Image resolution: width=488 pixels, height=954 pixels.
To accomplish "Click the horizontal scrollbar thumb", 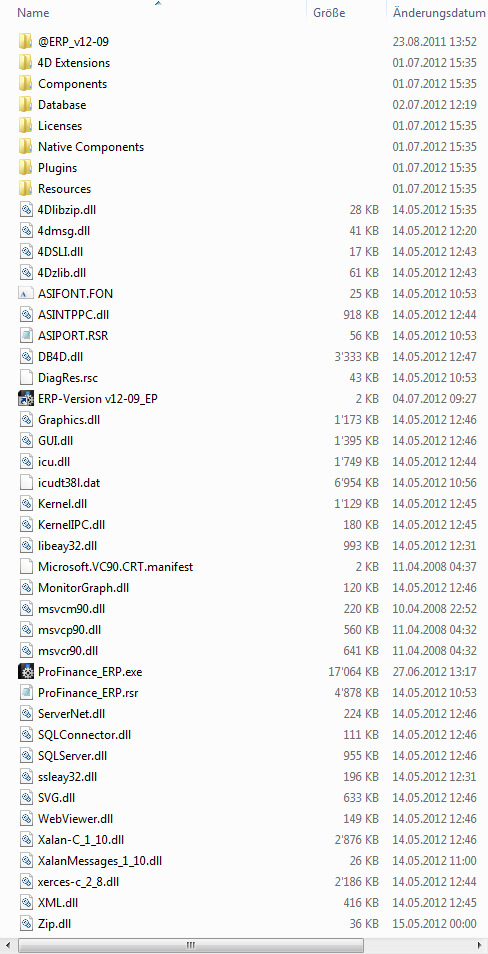I will (191, 945).
